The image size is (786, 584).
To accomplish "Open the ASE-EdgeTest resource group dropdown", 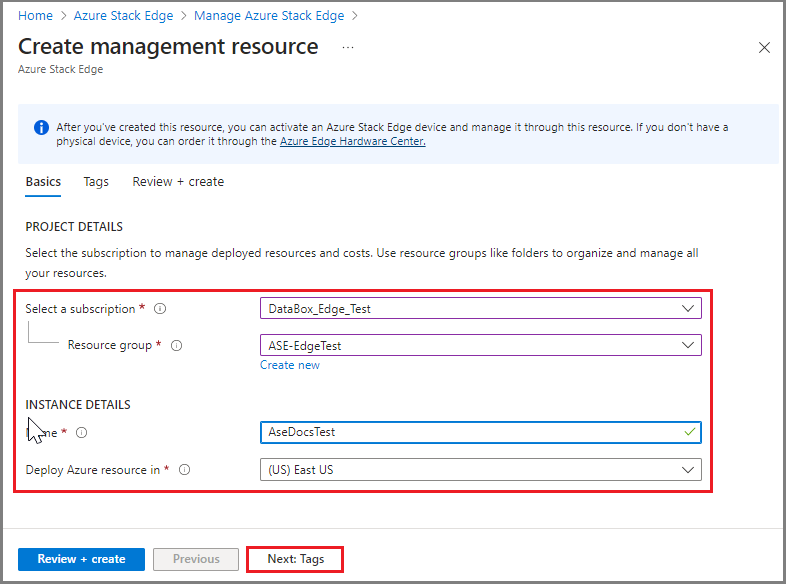I will point(481,345).
